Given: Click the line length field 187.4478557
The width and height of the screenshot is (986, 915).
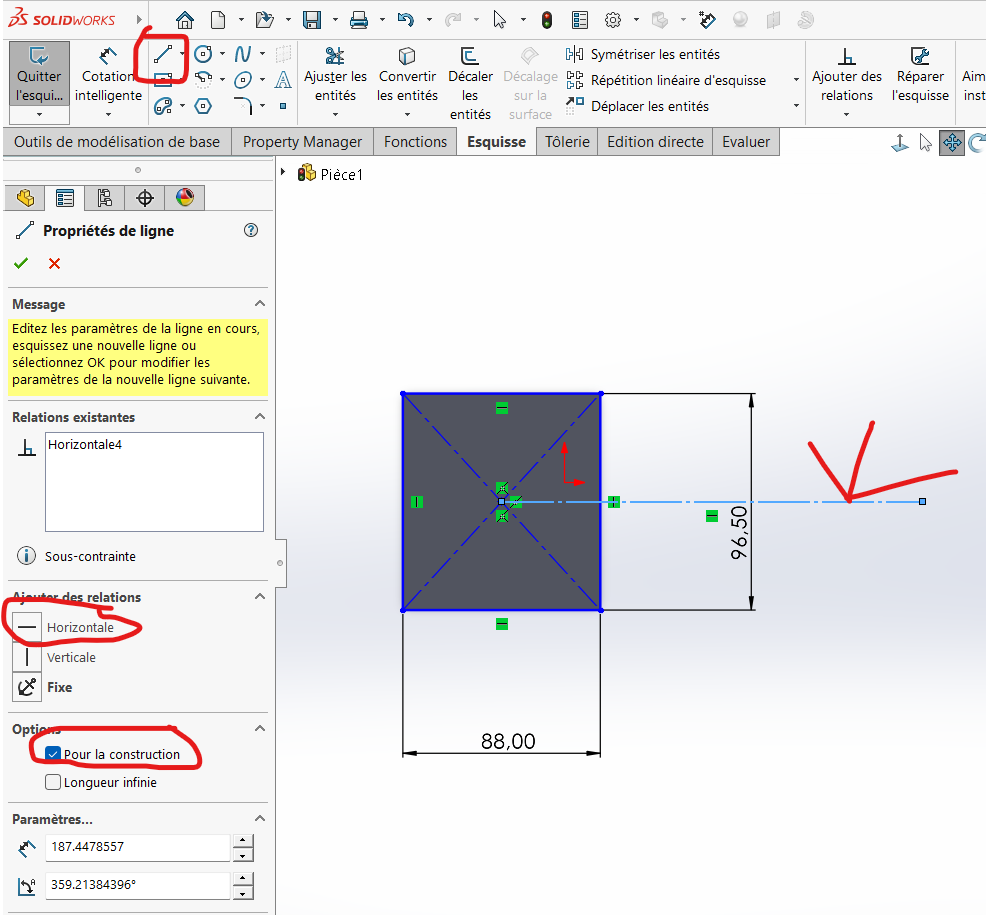Looking at the screenshot, I should pyautogui.click(x=138, y=847).
